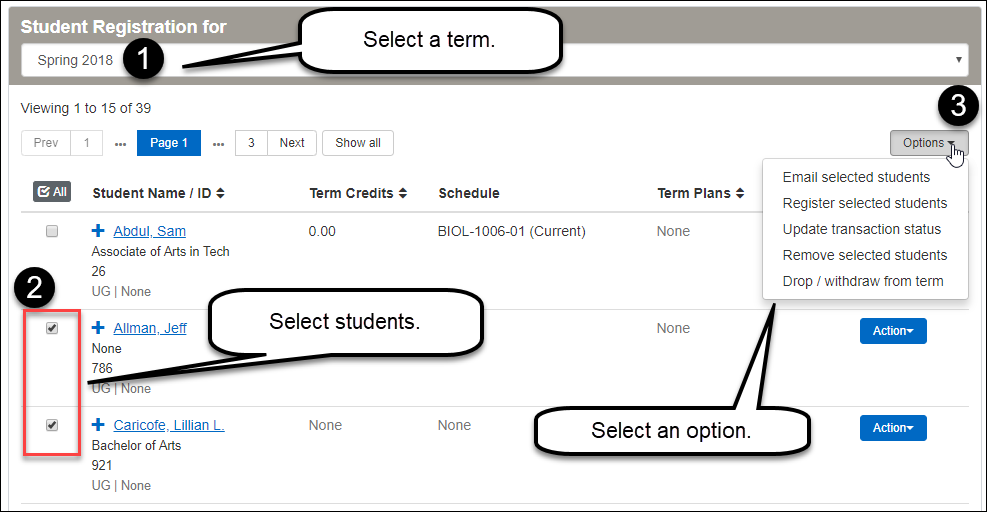987x512 pixels.
Task: Uncheck the box for Jeff Allman
Action: [52, 328]
